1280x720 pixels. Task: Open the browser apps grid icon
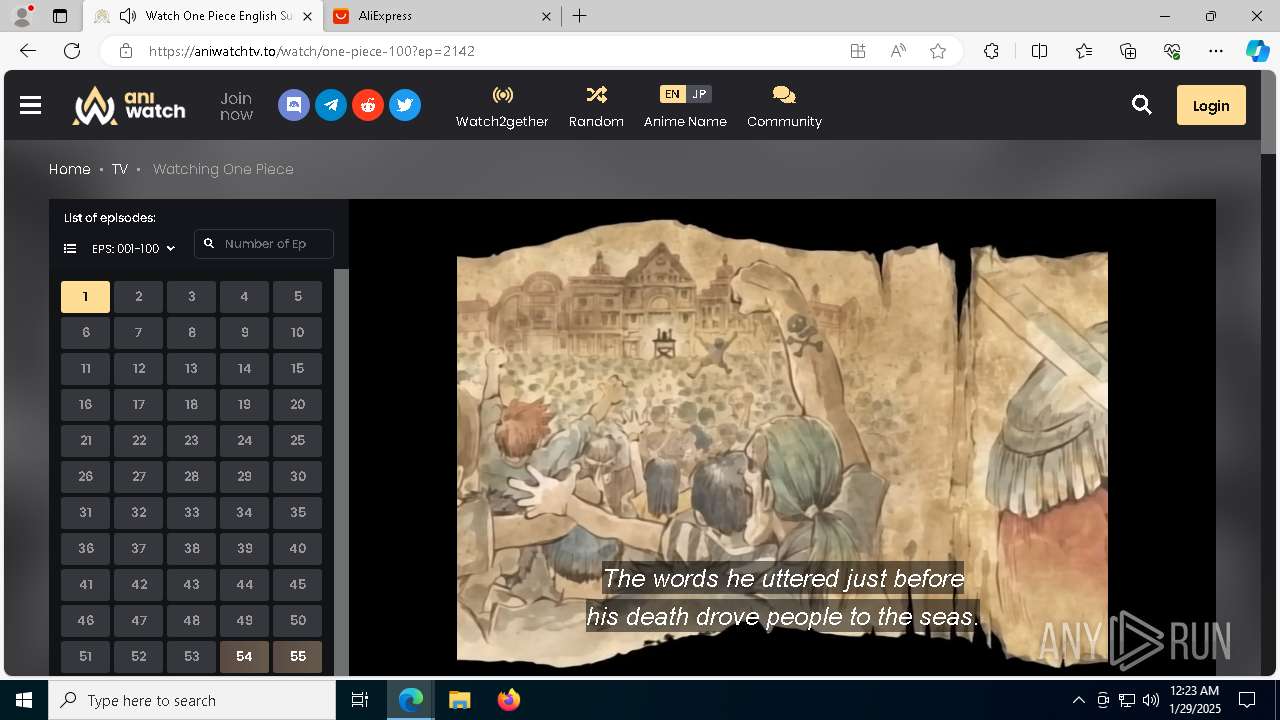click(857, 51)
